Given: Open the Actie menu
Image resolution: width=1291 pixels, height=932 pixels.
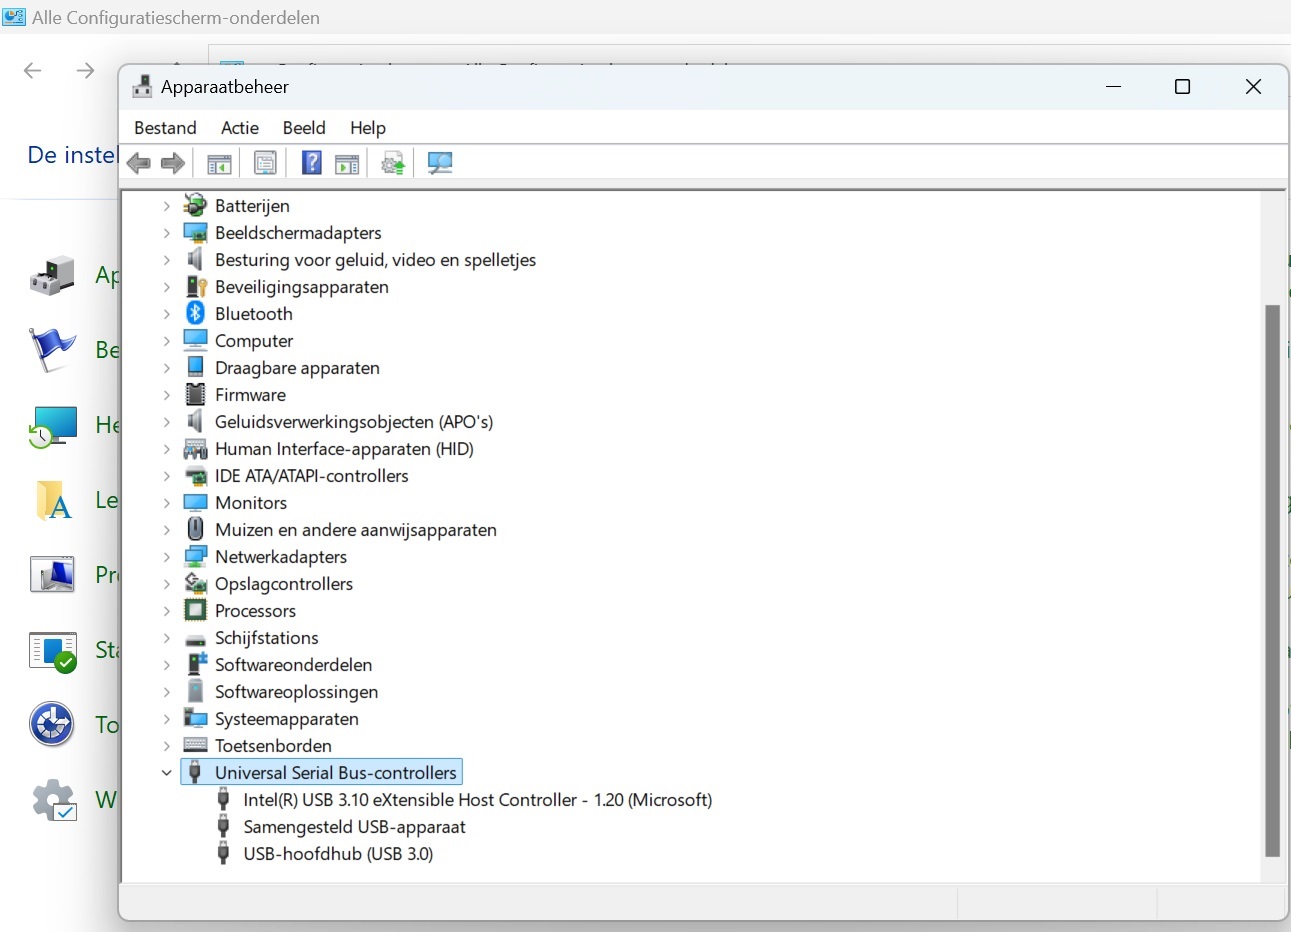Looking at the screenshot, I should (x=240, y=128).
